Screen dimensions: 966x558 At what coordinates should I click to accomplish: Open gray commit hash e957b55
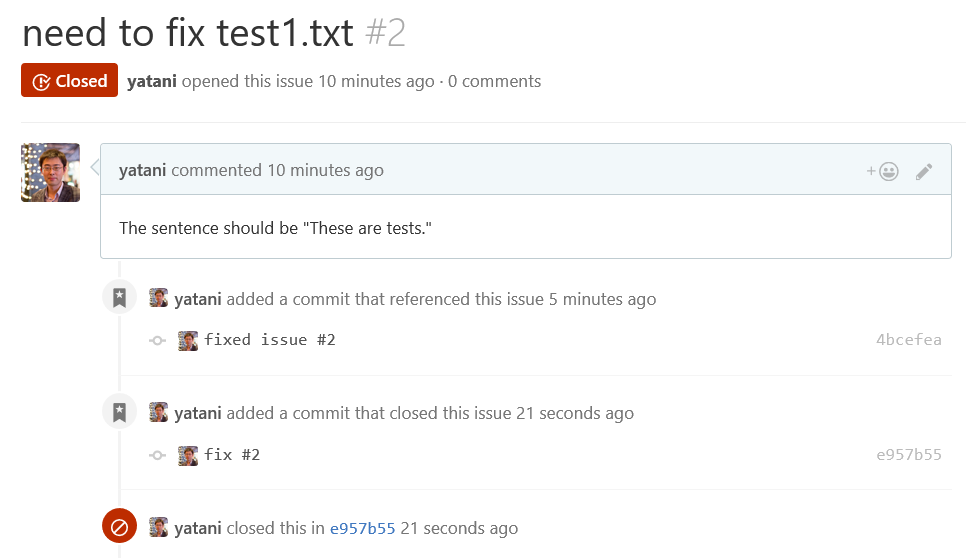(909, 455)
